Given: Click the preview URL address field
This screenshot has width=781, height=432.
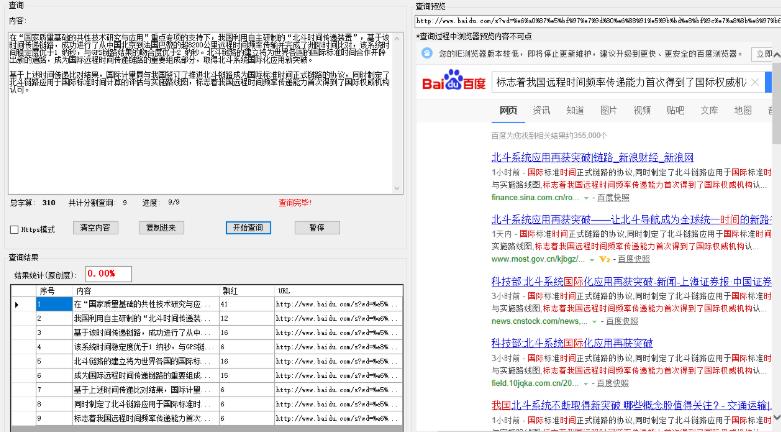Looking at the screenshot, I should pyautogui.click(x=597, y=21).
